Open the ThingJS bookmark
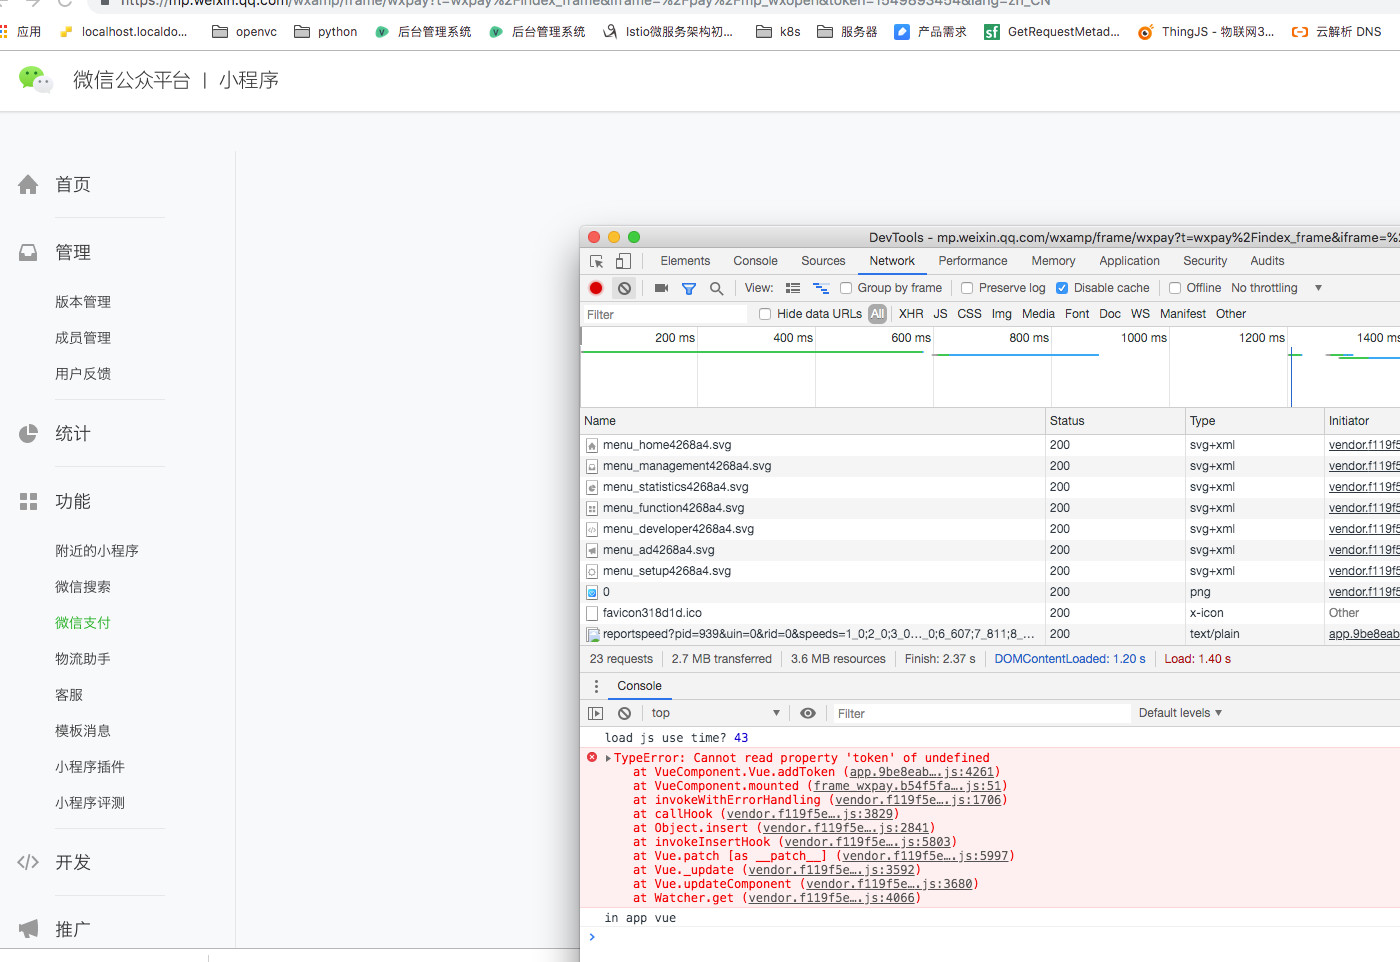 (x=1206, y=32)
